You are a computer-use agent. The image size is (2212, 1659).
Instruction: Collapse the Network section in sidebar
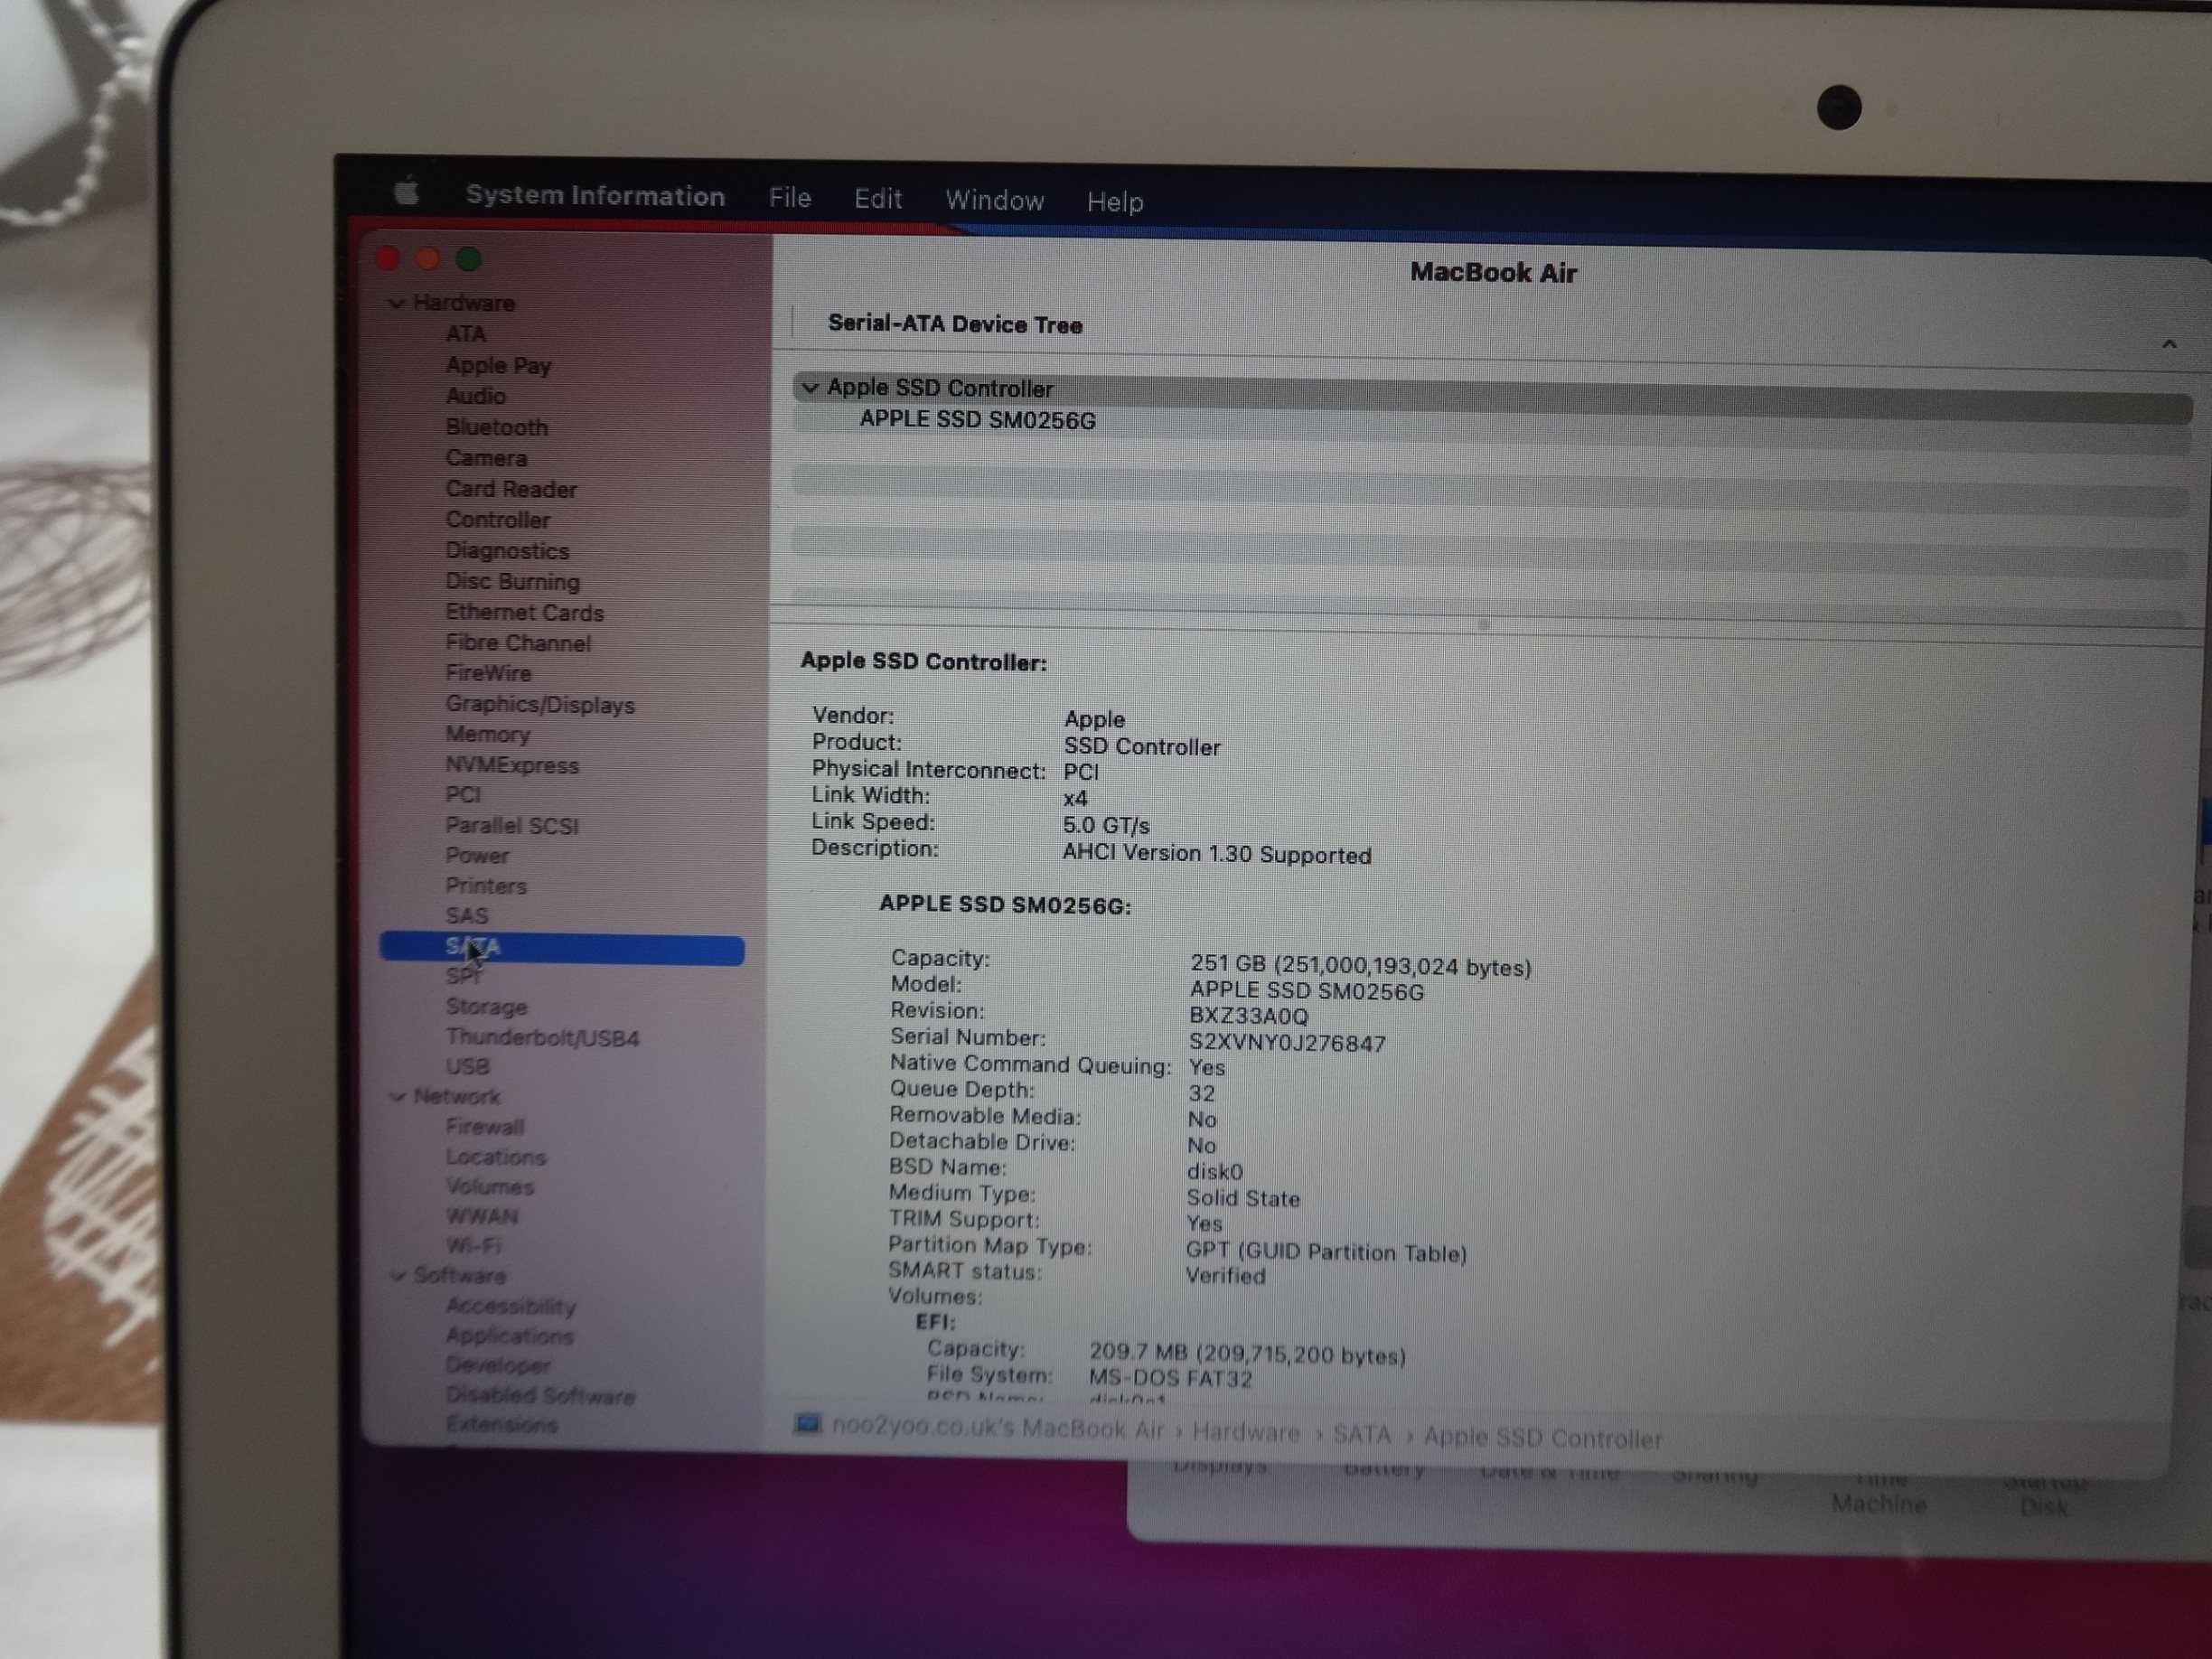(398, 1096)
